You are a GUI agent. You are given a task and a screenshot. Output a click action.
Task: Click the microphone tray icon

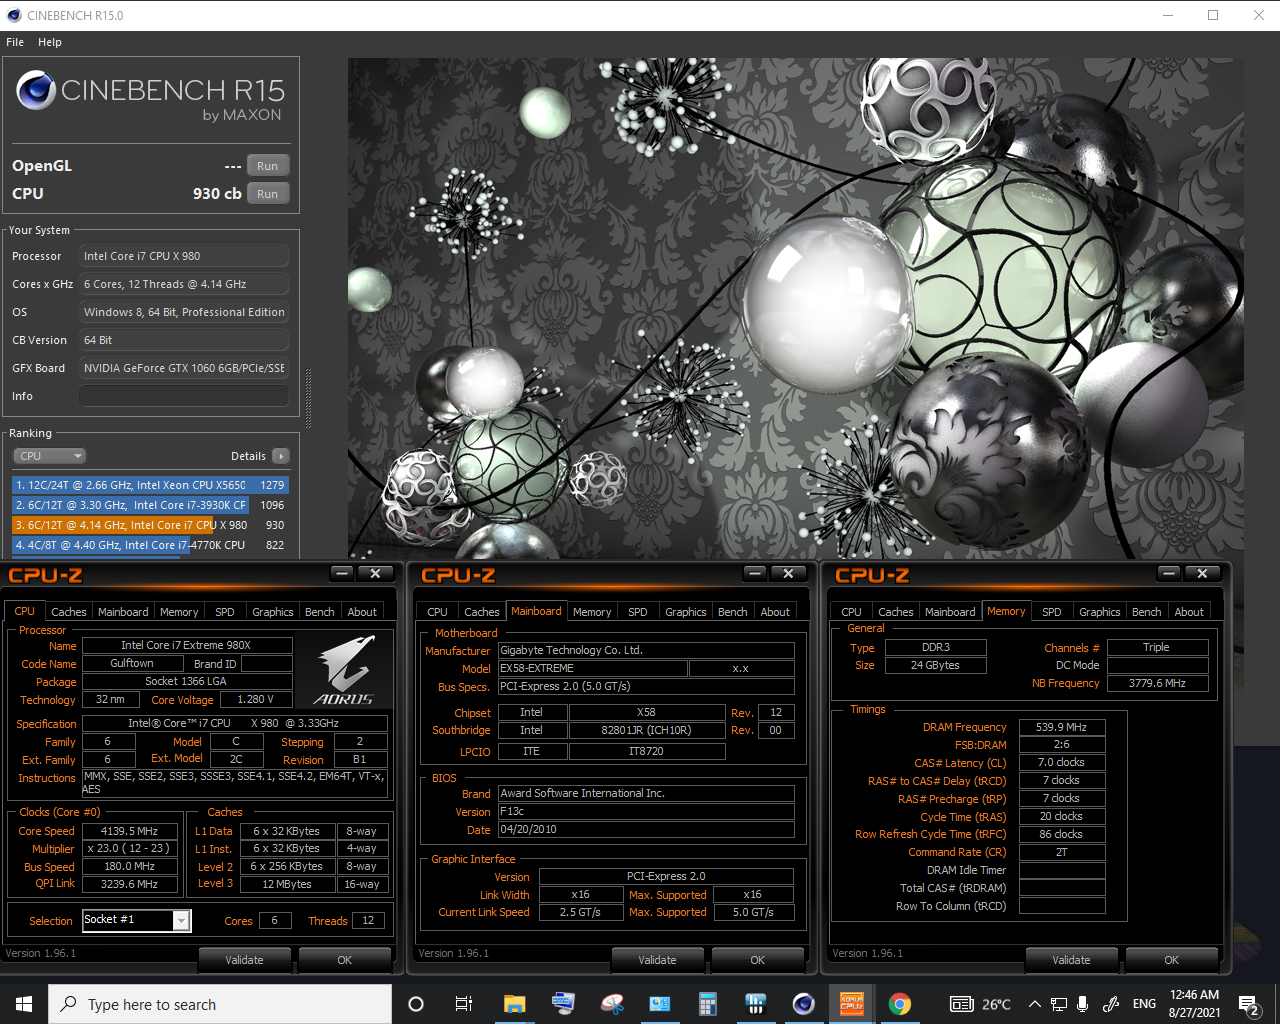coord(1085,1004)
